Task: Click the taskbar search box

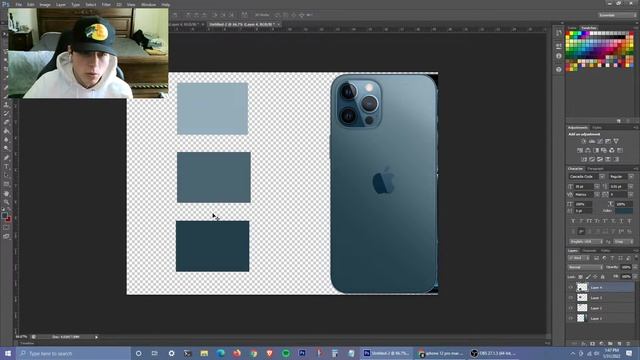Action: click(73, 353)
